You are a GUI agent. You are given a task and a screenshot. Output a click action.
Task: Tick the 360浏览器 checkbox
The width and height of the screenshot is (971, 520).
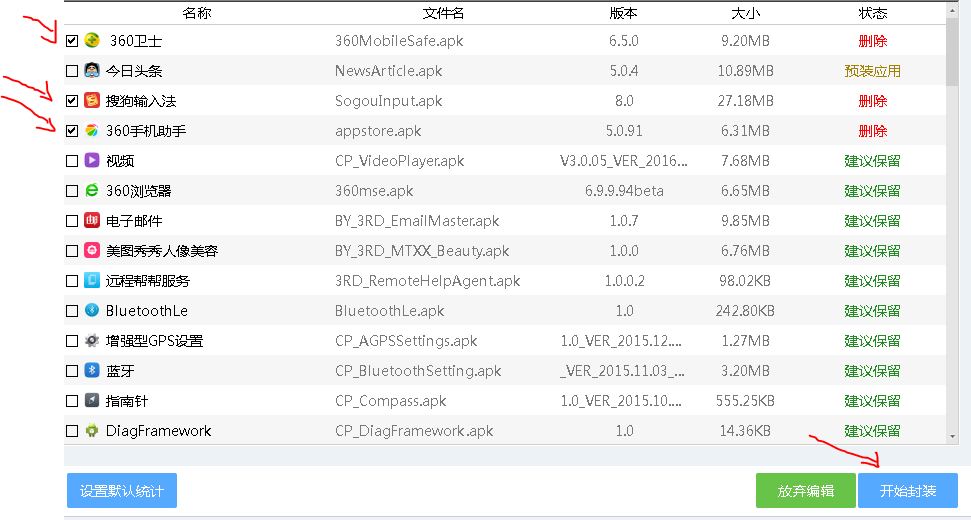coord(72,191)
